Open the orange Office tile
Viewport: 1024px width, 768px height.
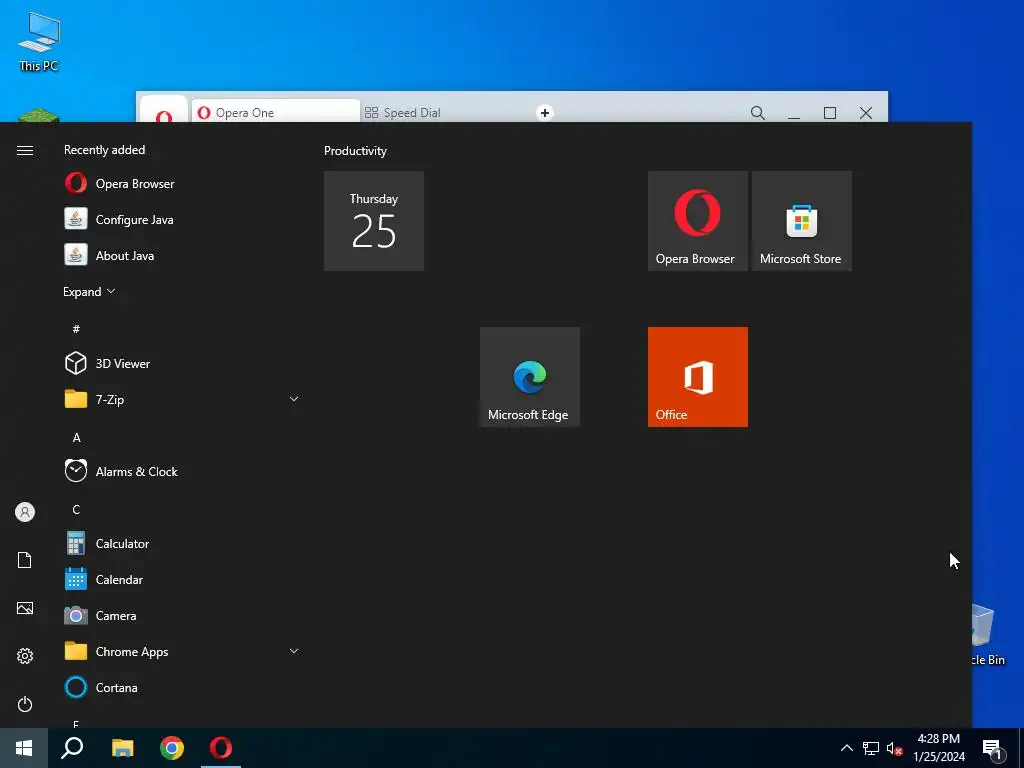pyautogui.click(x=697, y=377)
